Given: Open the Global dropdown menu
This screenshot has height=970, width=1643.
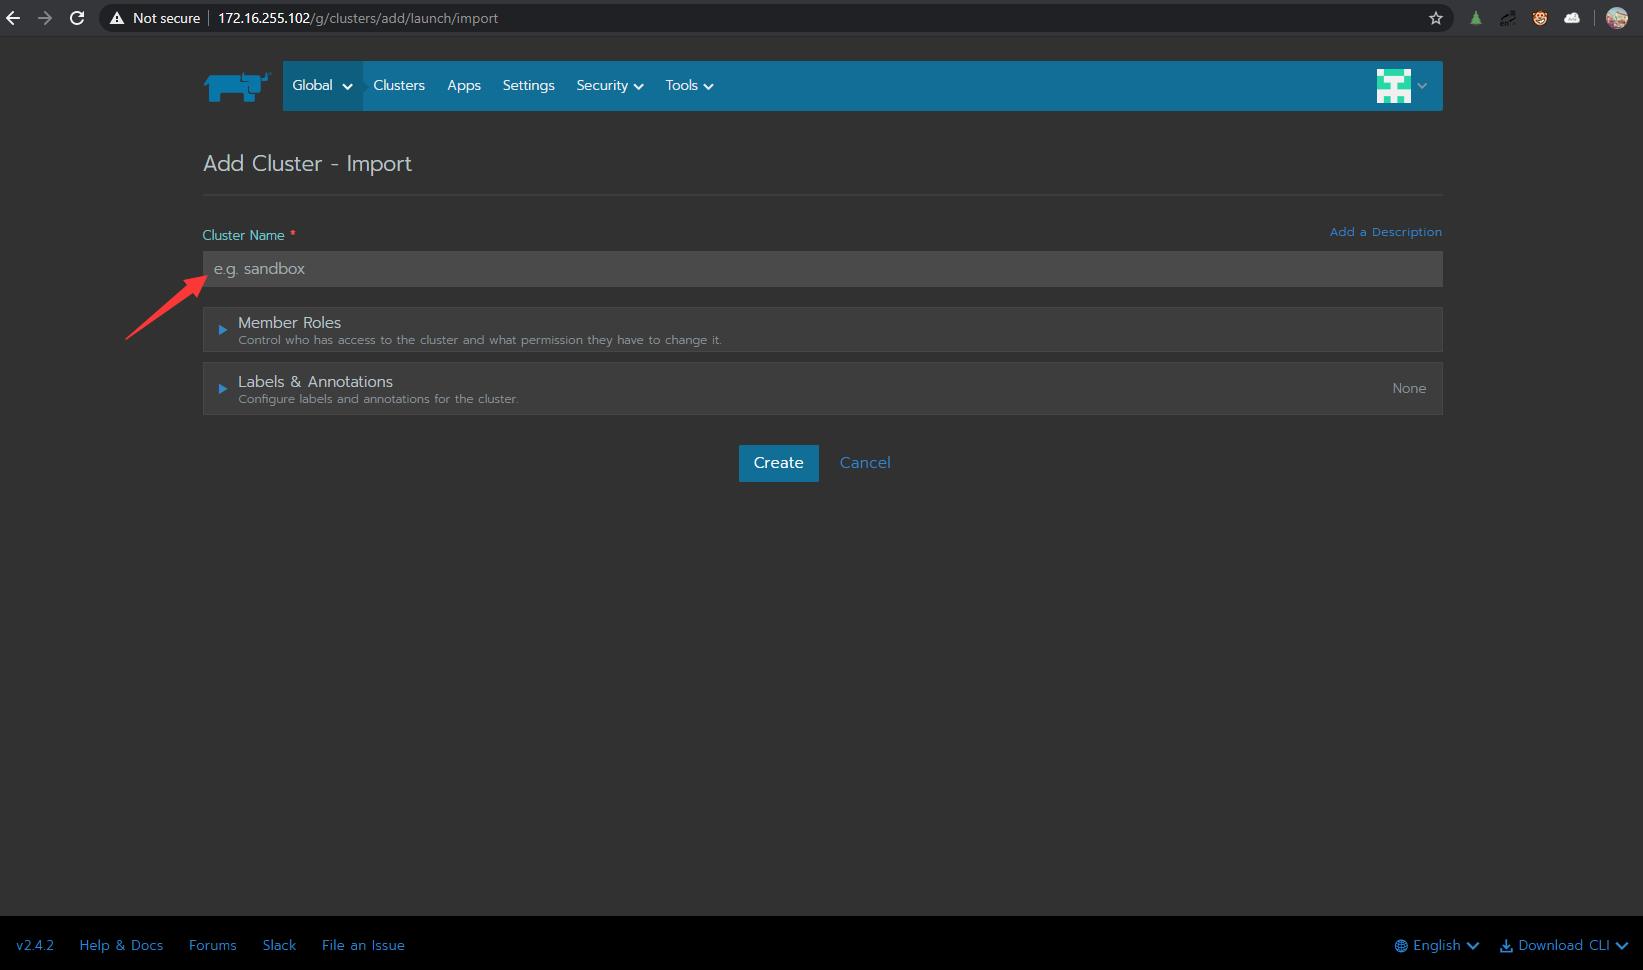Looking at the screenshot, I should (322, 86).
